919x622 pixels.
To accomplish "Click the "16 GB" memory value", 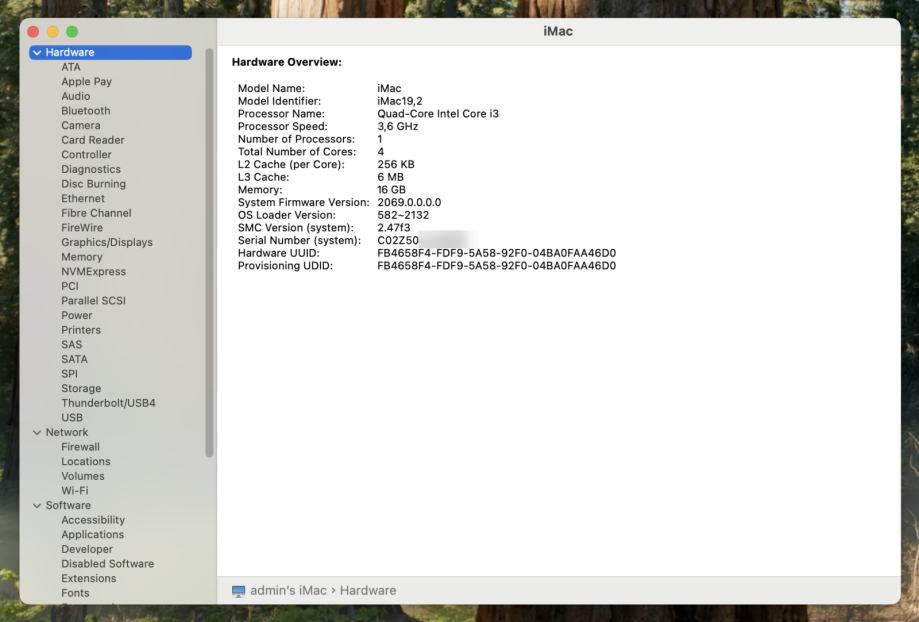I will click(391, 190).
